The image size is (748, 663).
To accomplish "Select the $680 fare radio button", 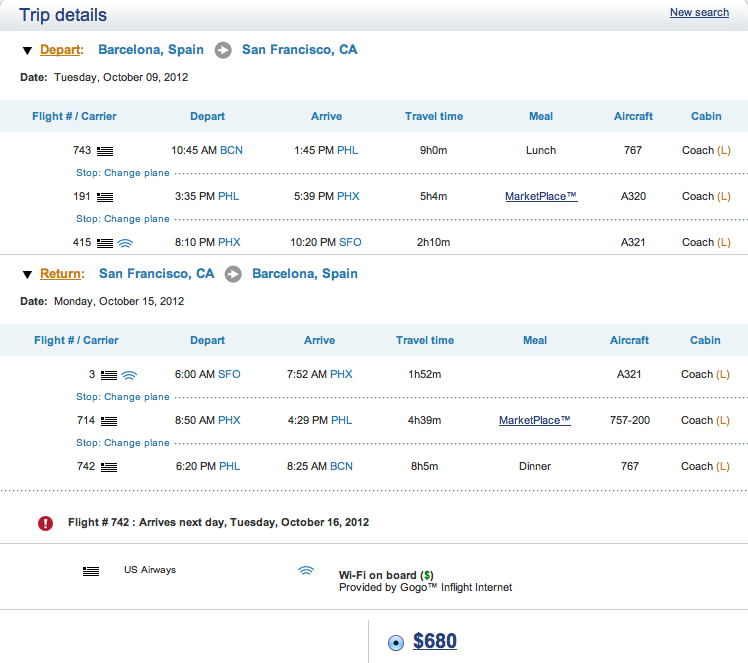I will click(x=395, y=642).
